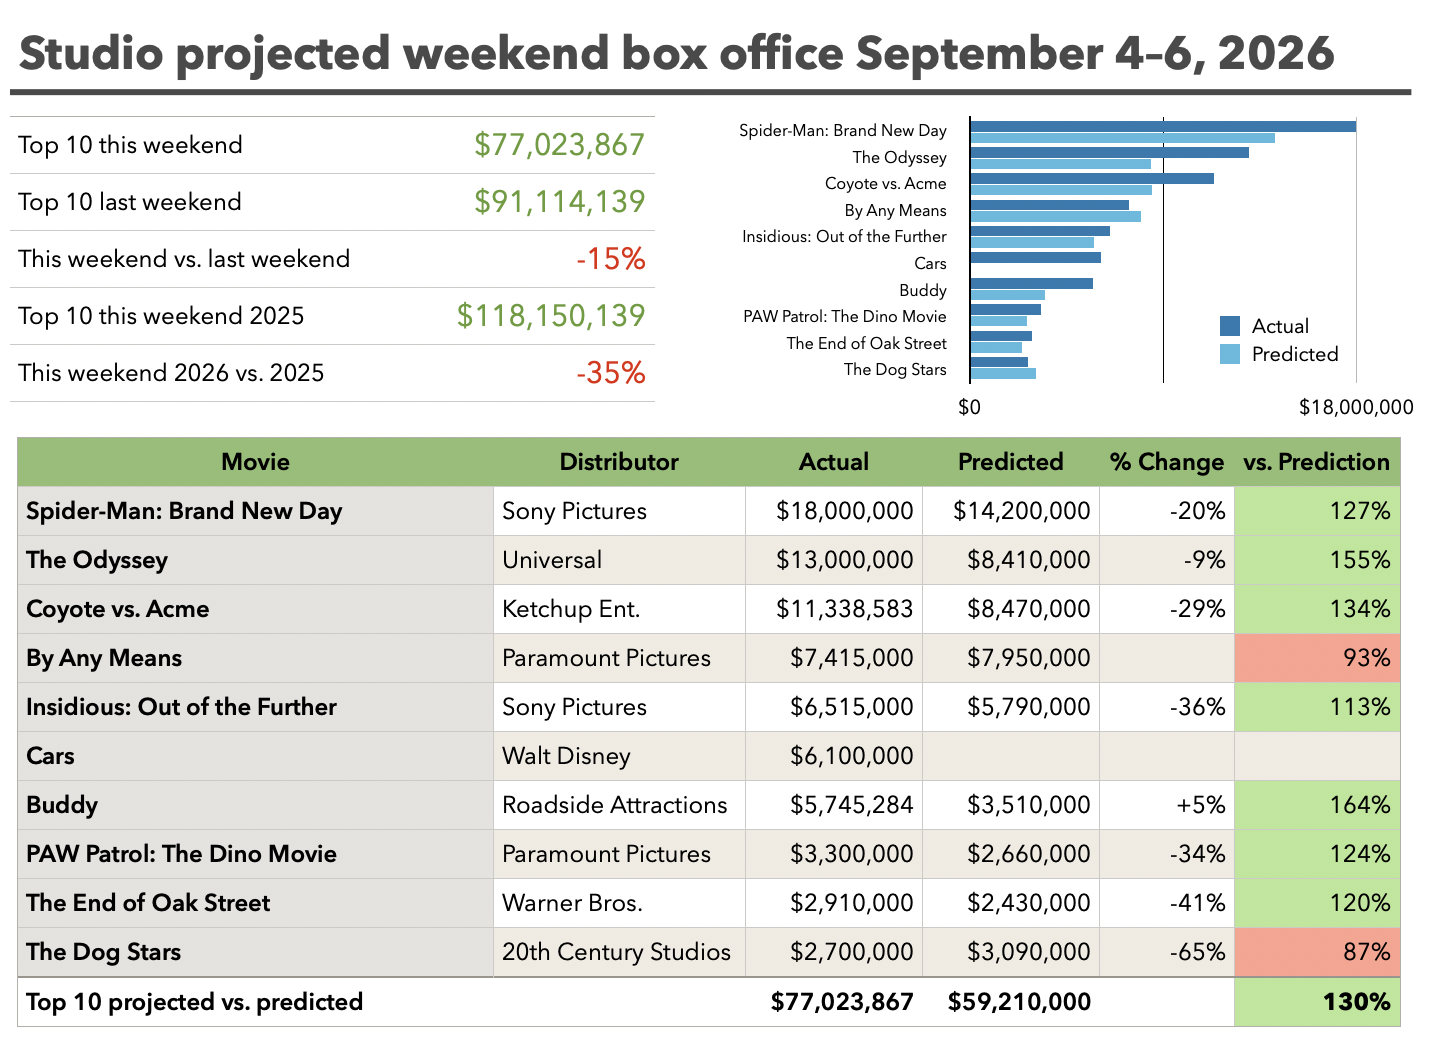The height and width of the screenshot is (1040, 1440).
Task: Click the red 87% vs. Prediction cell
Action: 1317,952
